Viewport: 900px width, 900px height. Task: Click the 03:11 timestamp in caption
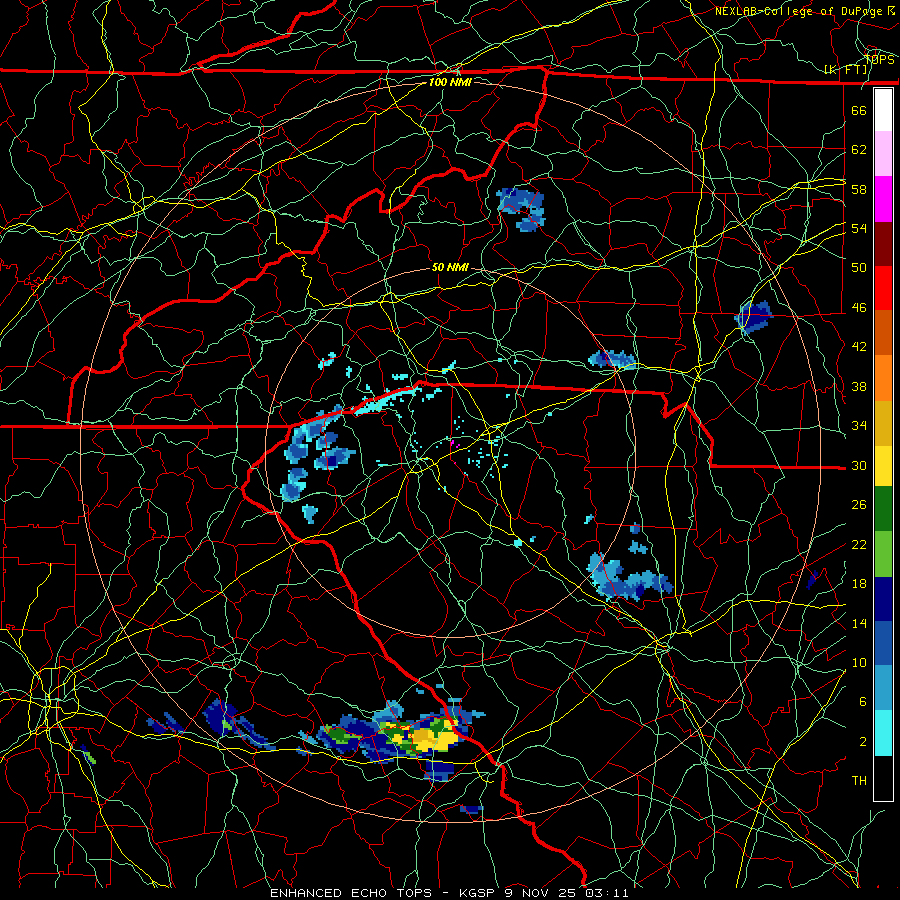click(x=607, y=893)
